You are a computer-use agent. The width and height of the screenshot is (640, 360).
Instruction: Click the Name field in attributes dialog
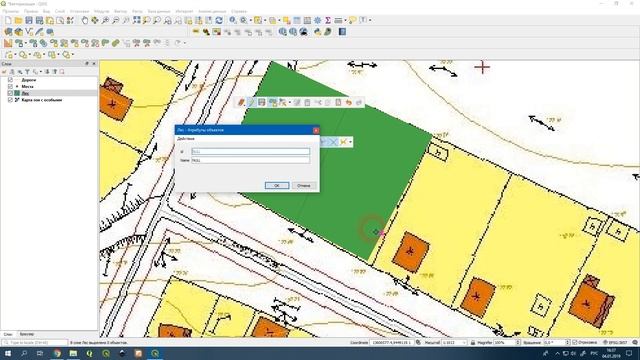click(x=251, y=160)
